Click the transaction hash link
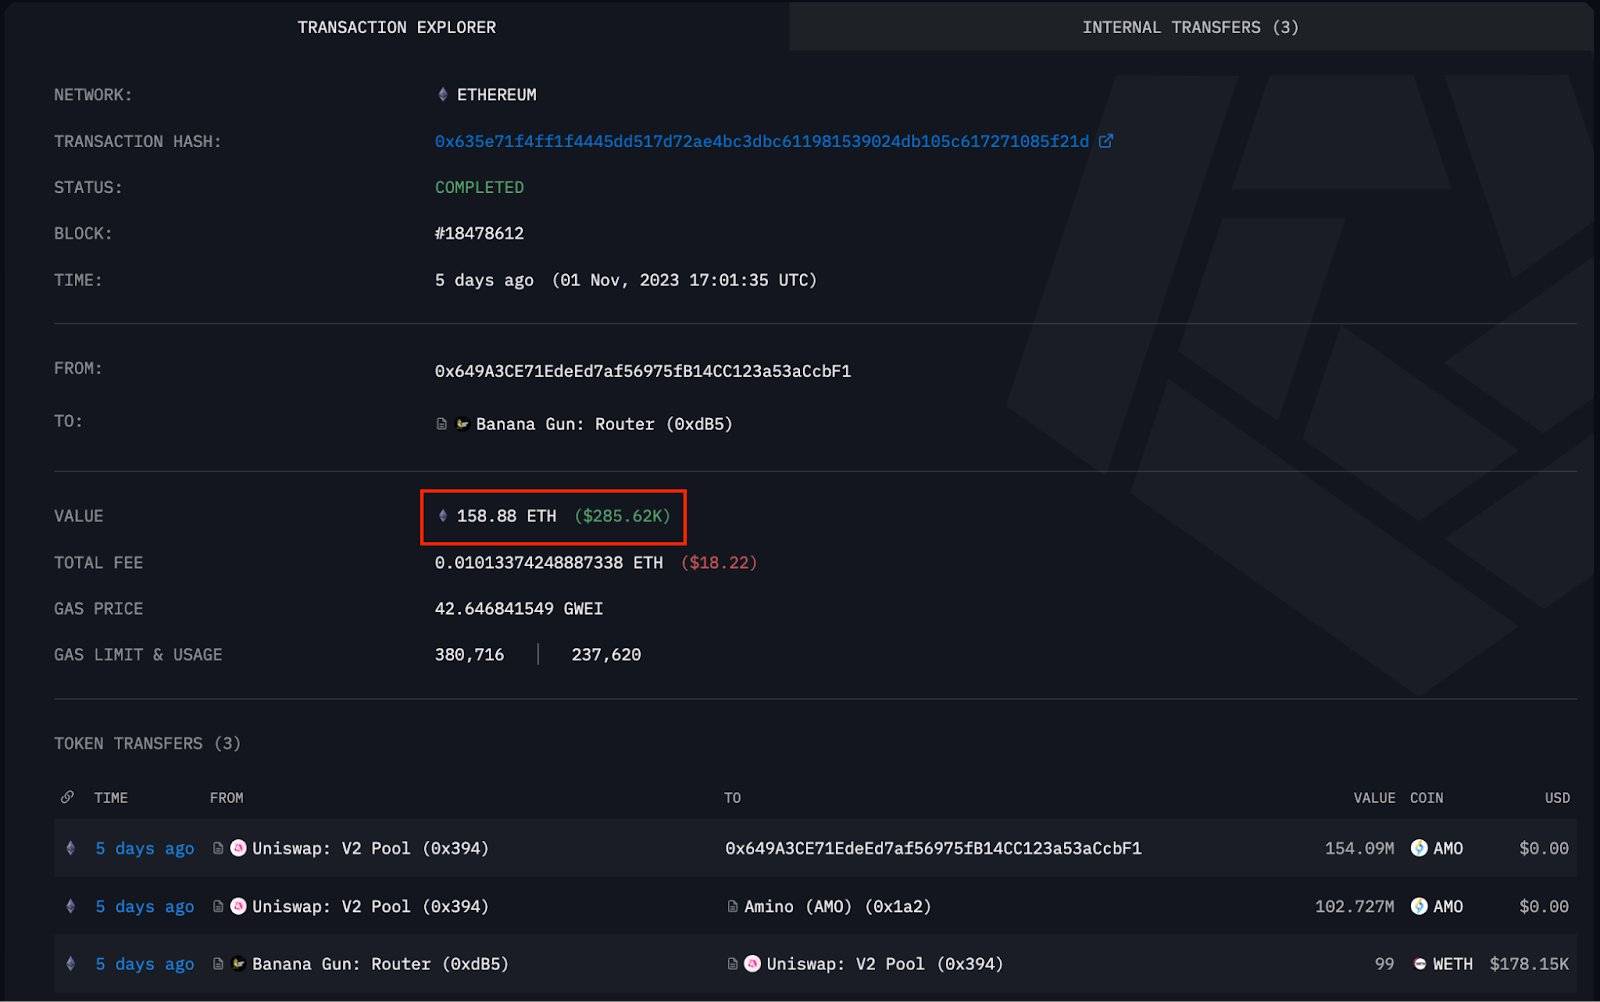Image resolution: width=1600 pixels, height=1002 pixels. [x=761, y=141]
